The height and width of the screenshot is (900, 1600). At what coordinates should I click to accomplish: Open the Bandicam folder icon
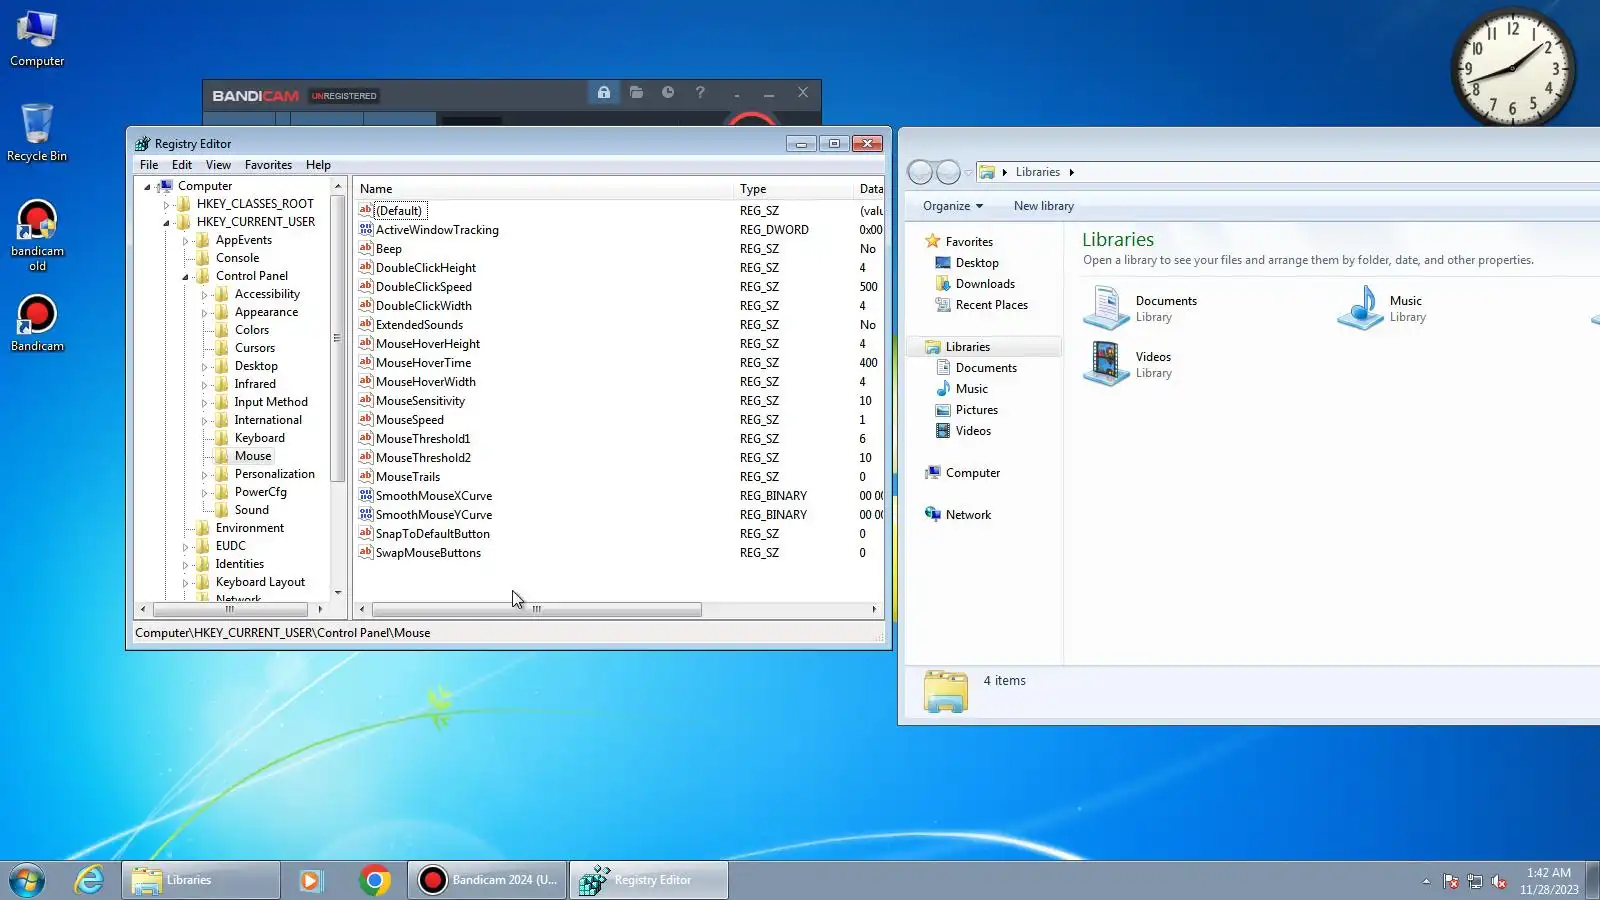pyautogui.click(x=636, y=92)
